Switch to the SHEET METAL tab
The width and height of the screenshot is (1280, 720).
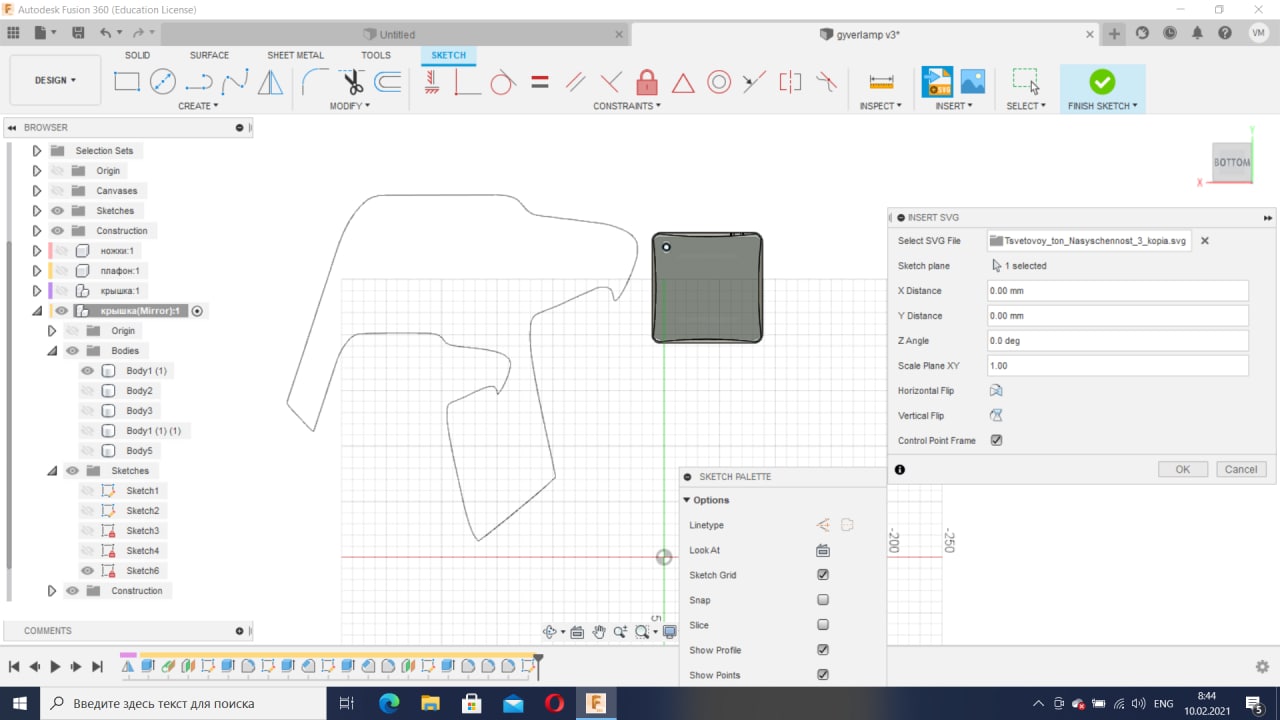295,55
